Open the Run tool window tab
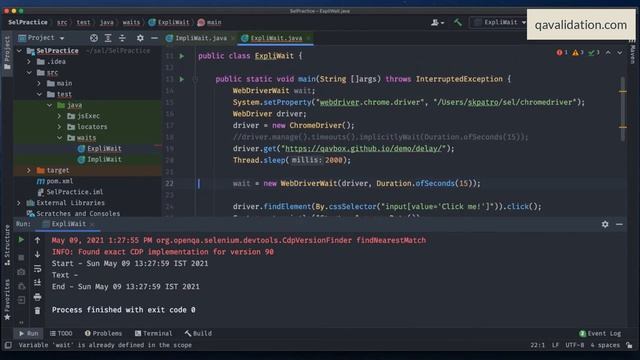This screenshot has width=640, height=360. 28,333
